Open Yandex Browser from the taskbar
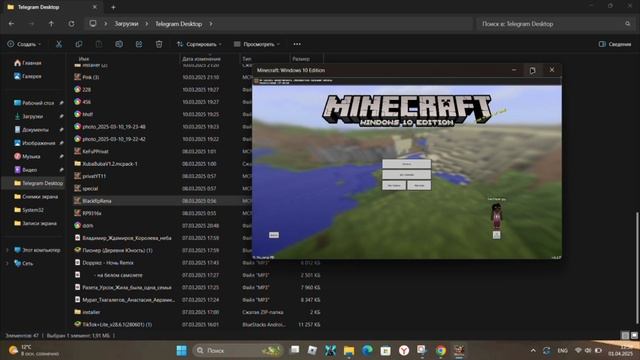The width and height of the screenshot is (640, 360). 404,350
